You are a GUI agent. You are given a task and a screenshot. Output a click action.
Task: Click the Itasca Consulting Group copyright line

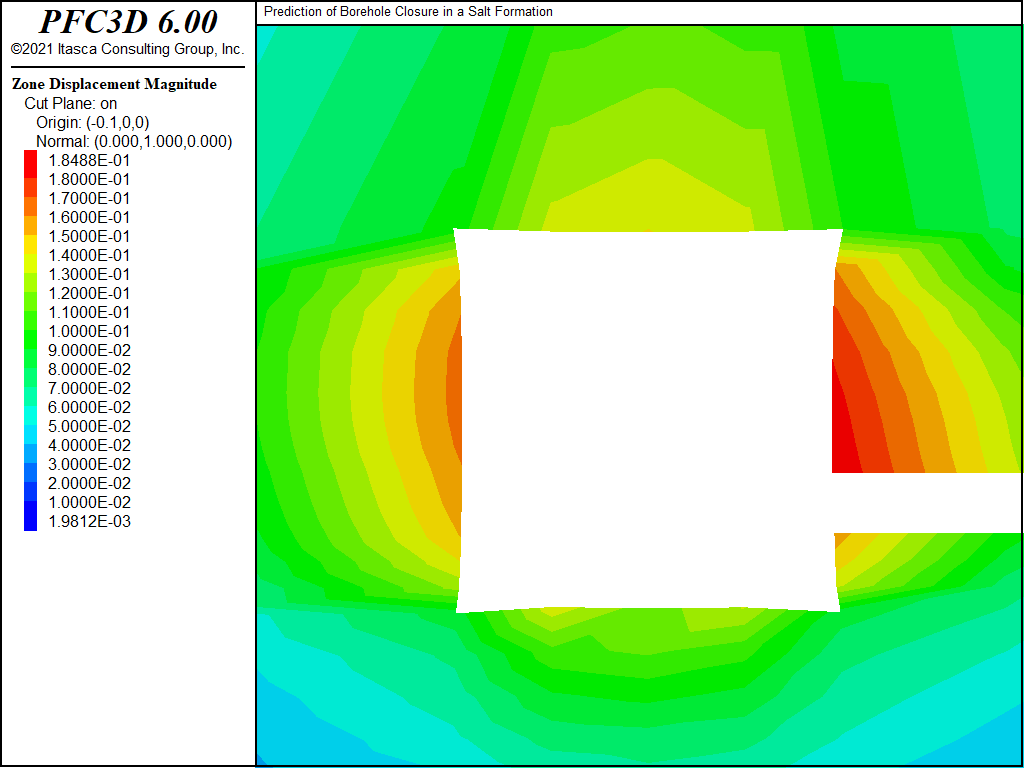[x=127, y=49]
